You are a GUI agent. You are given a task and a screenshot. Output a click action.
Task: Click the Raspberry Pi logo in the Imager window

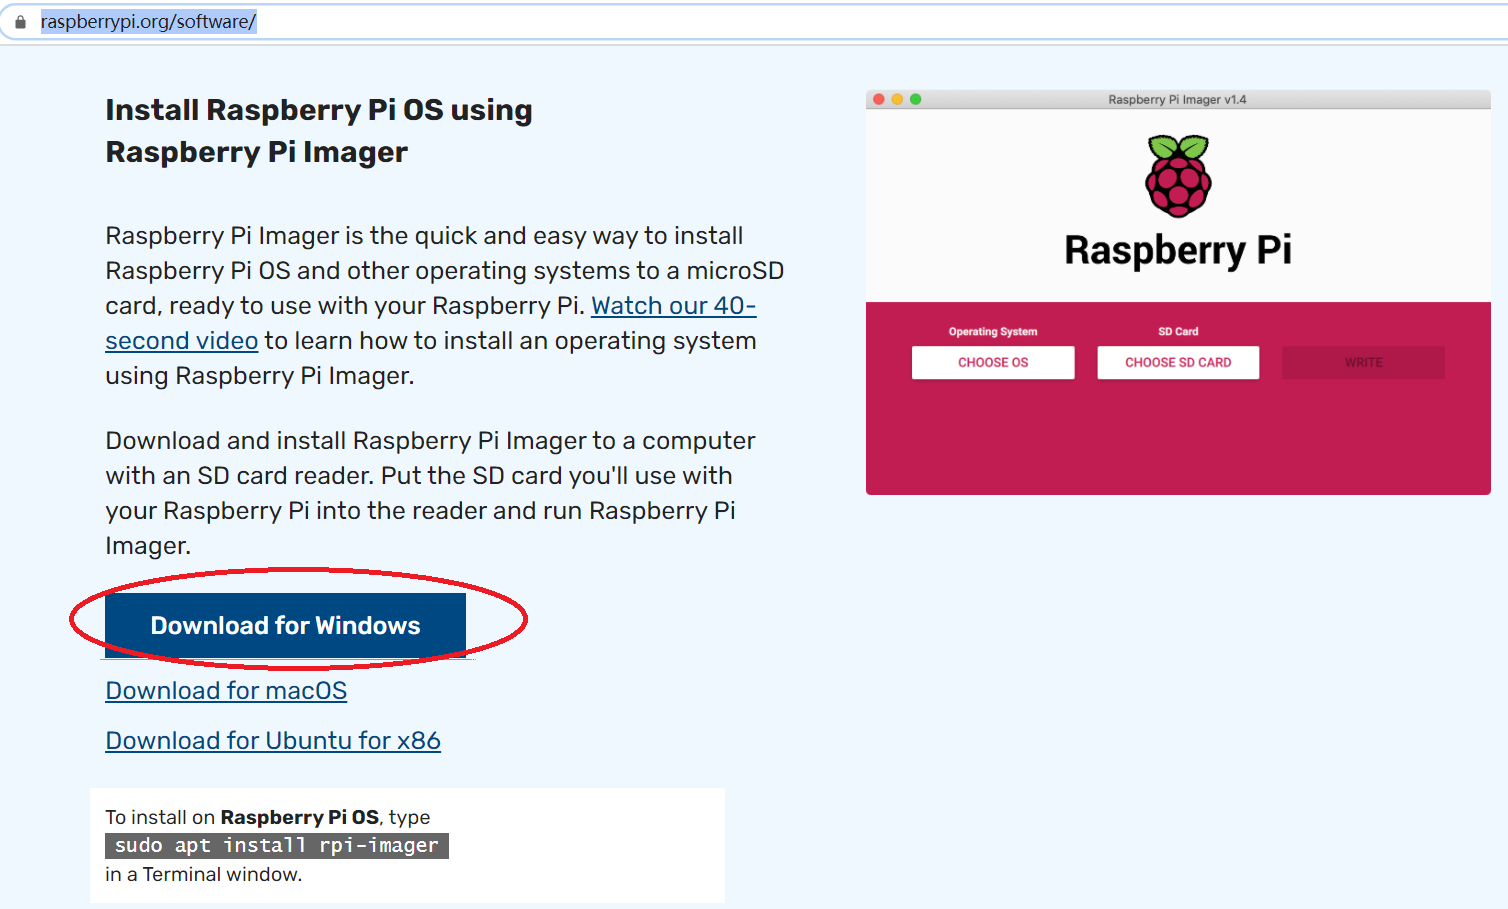tap(1177, 176)
